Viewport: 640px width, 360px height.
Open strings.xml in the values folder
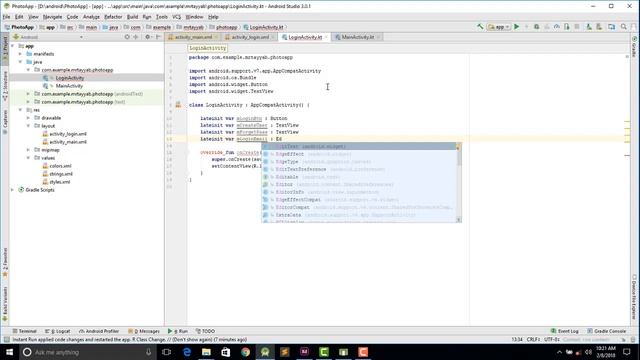point(61,174)
